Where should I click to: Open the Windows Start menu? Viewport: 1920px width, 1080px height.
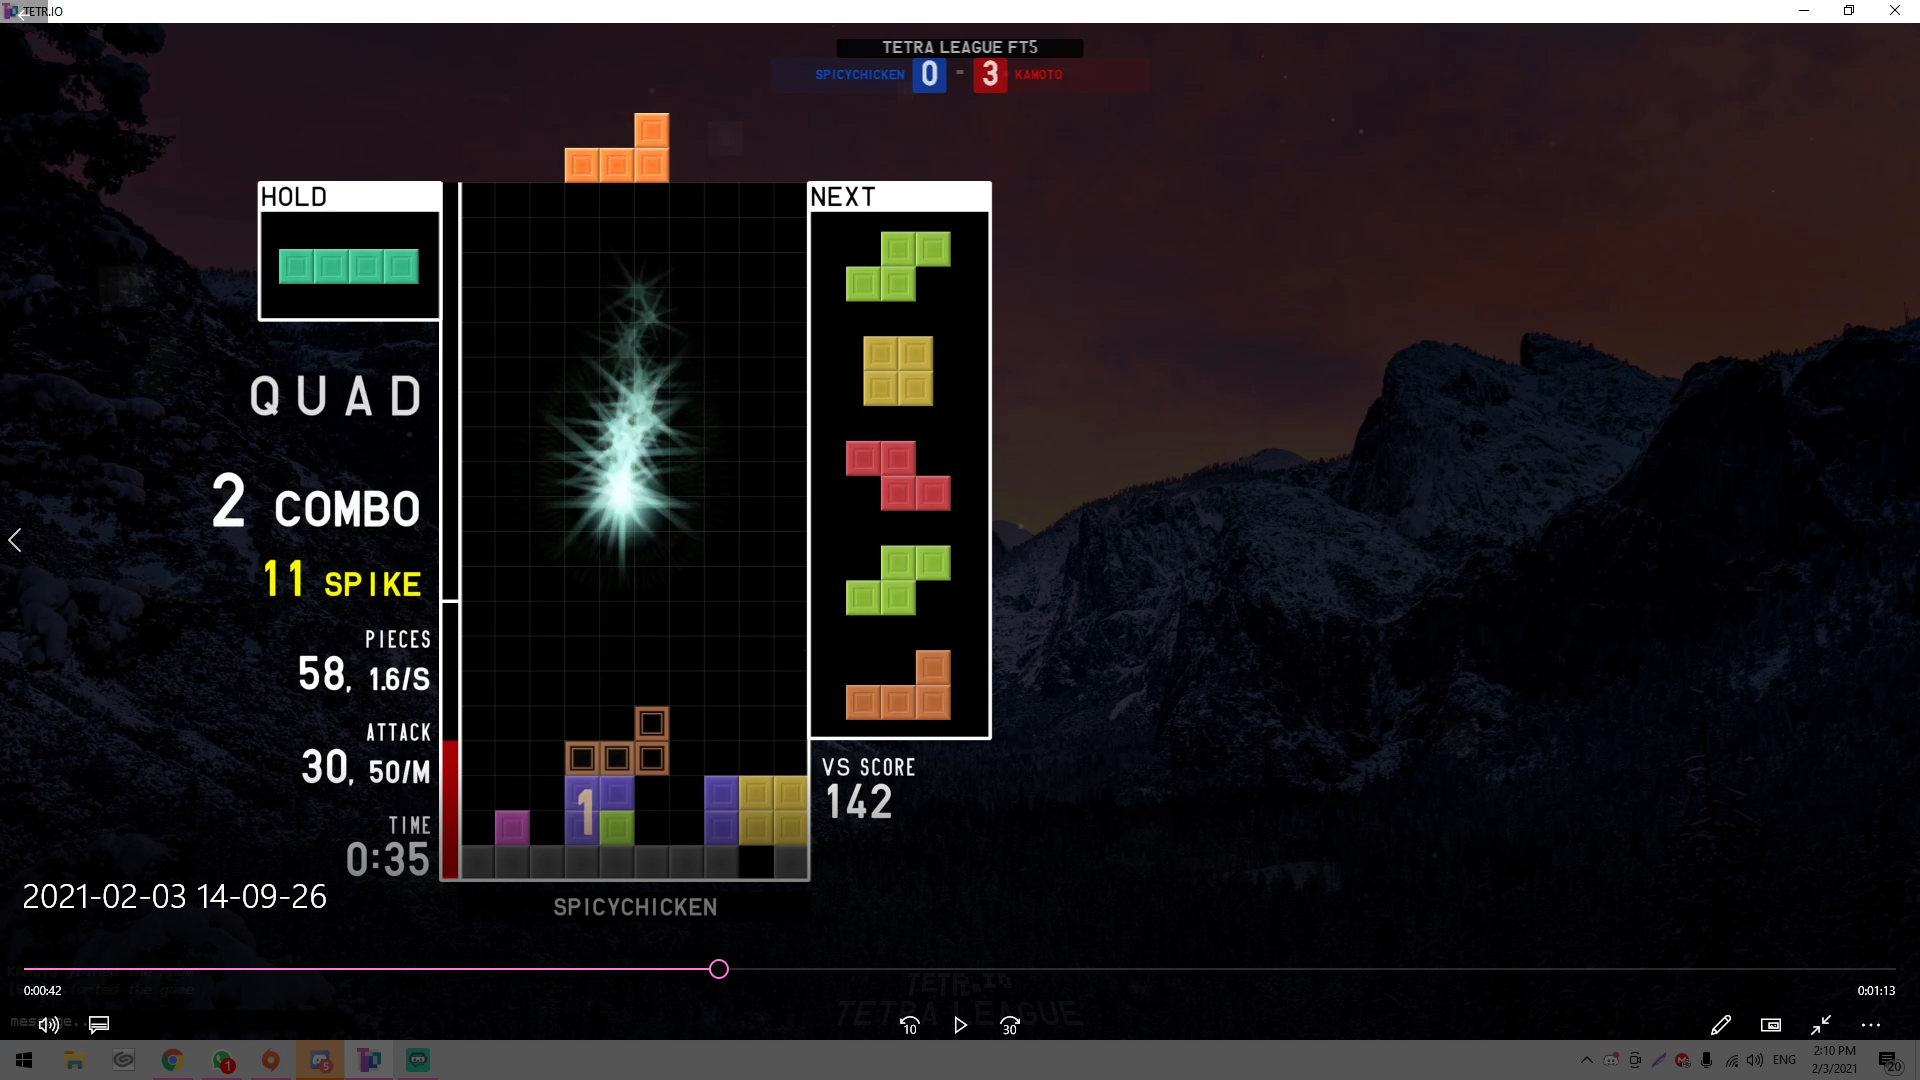click(x=24, y=1061)
